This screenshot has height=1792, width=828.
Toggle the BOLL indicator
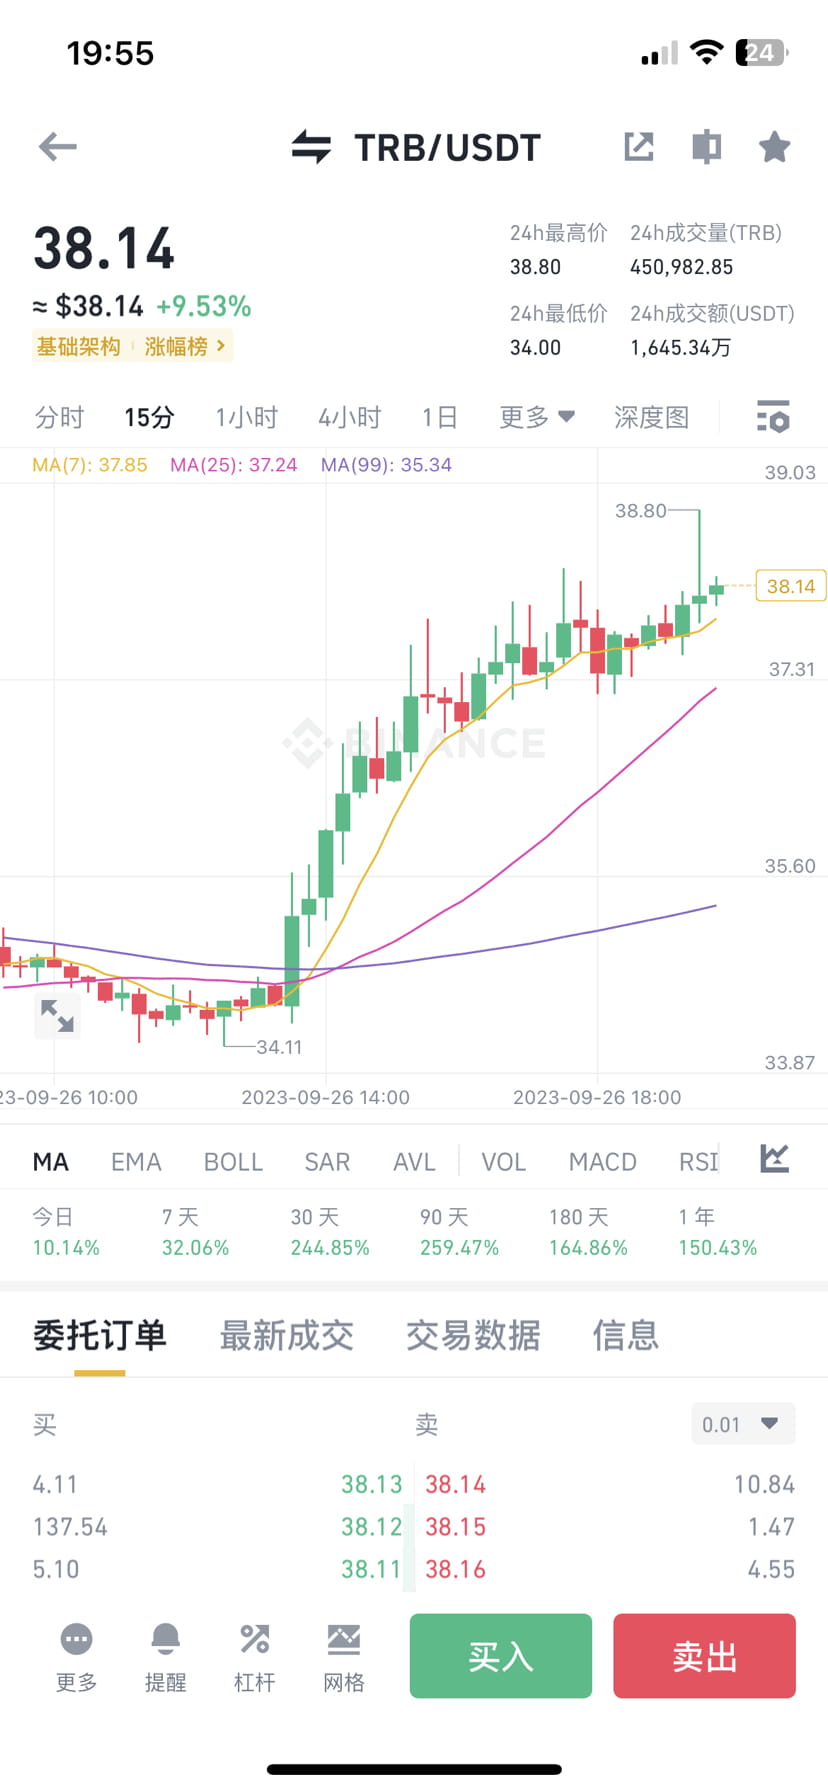[x=233, y=1162]
